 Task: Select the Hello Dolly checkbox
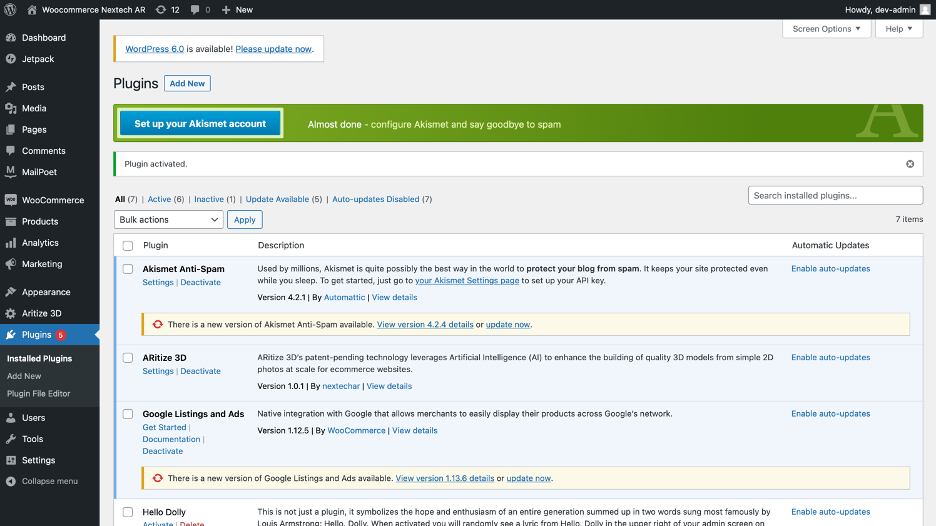point(128,512)
